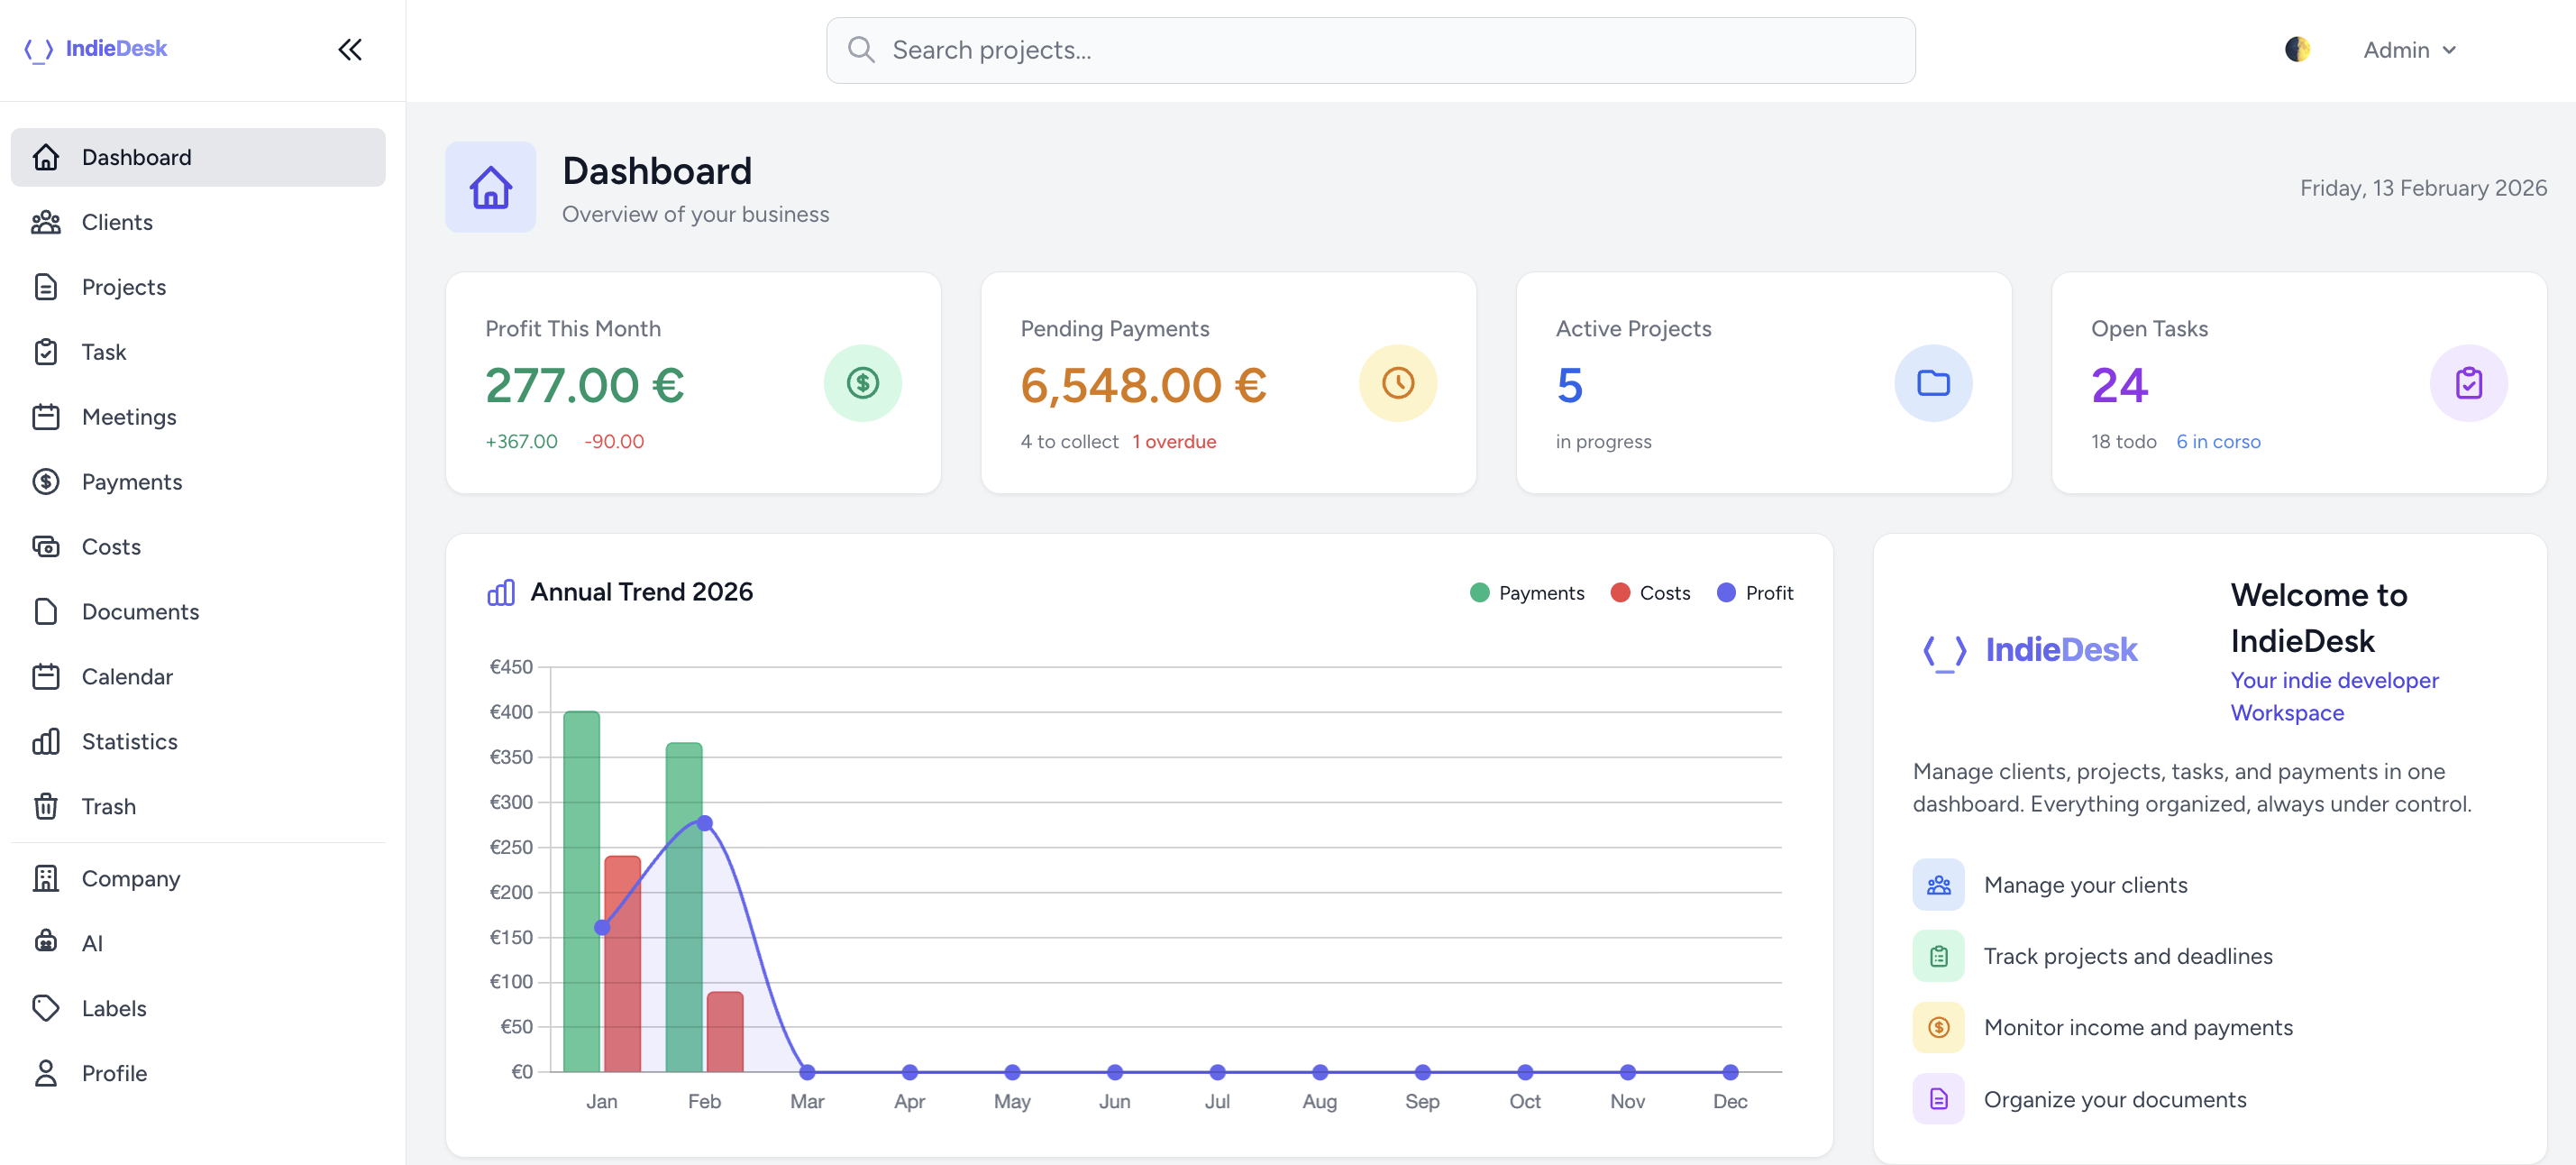Hide the Costs series via legend
The image size is (2576, 1165).
1650,593
